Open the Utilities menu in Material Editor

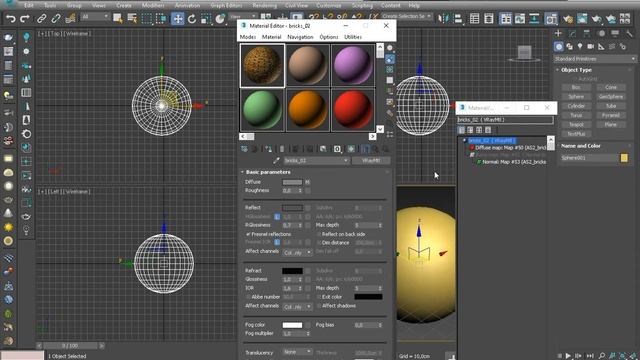tap(353, 37)
